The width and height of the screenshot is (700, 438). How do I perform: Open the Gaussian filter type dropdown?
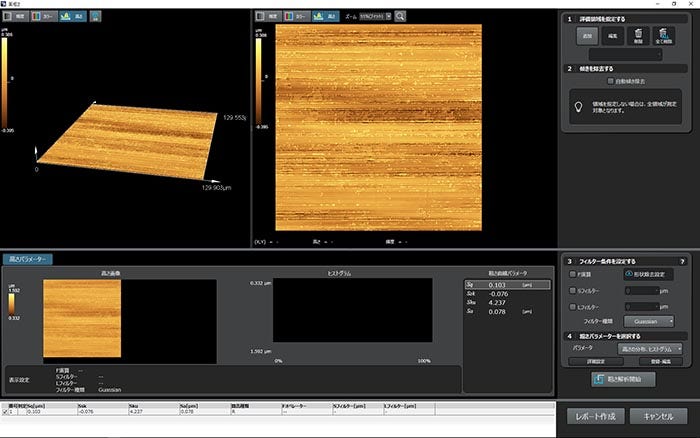coord(649,321)
